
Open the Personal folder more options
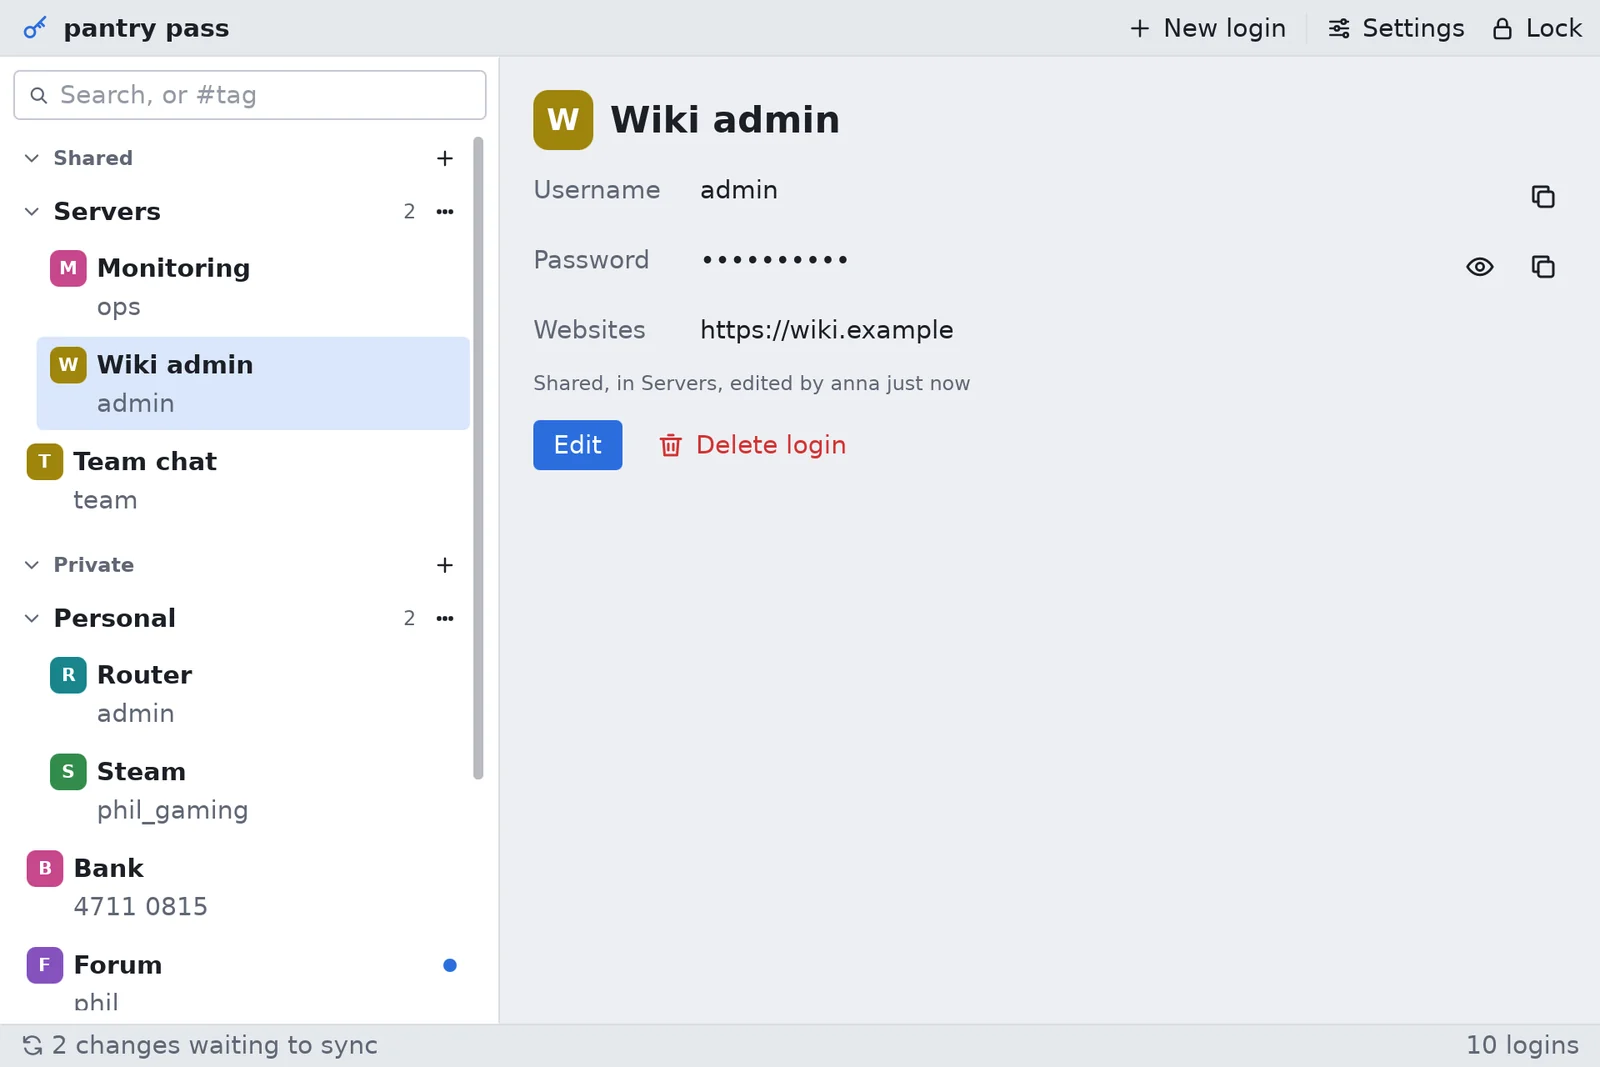445,619
